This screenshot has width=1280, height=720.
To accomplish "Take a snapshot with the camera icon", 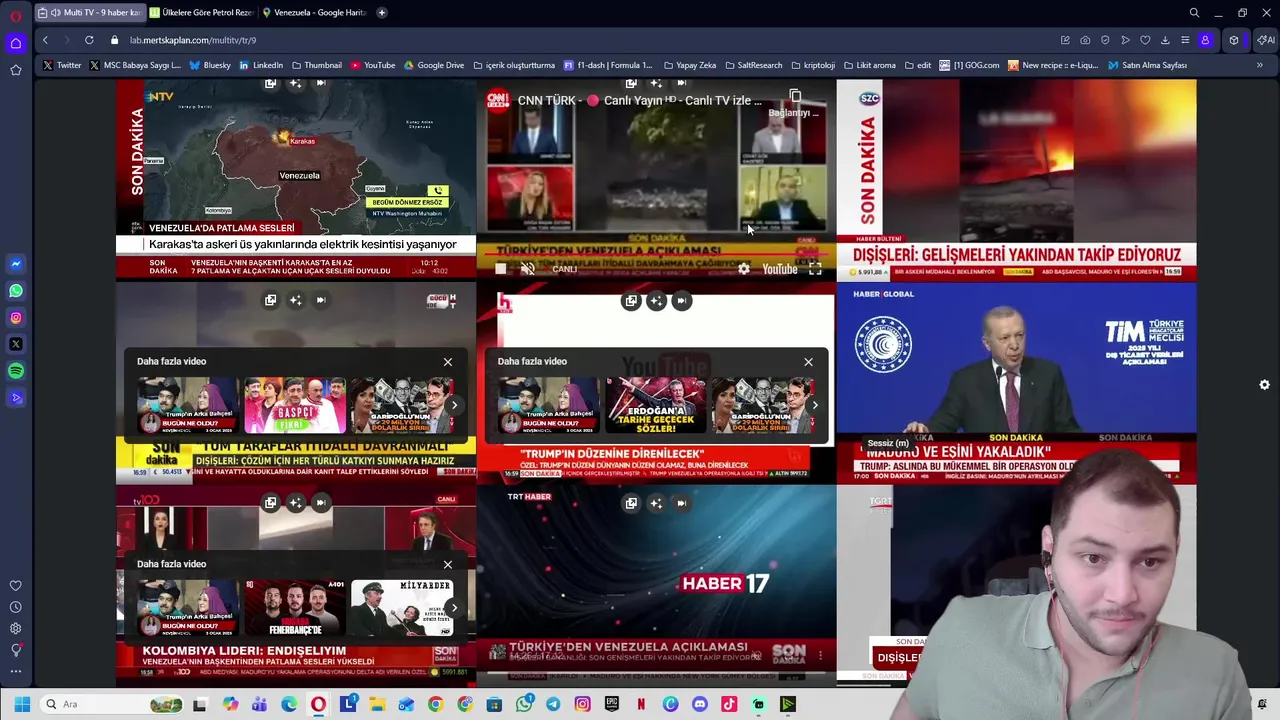I will click(x=1085, y=40).
